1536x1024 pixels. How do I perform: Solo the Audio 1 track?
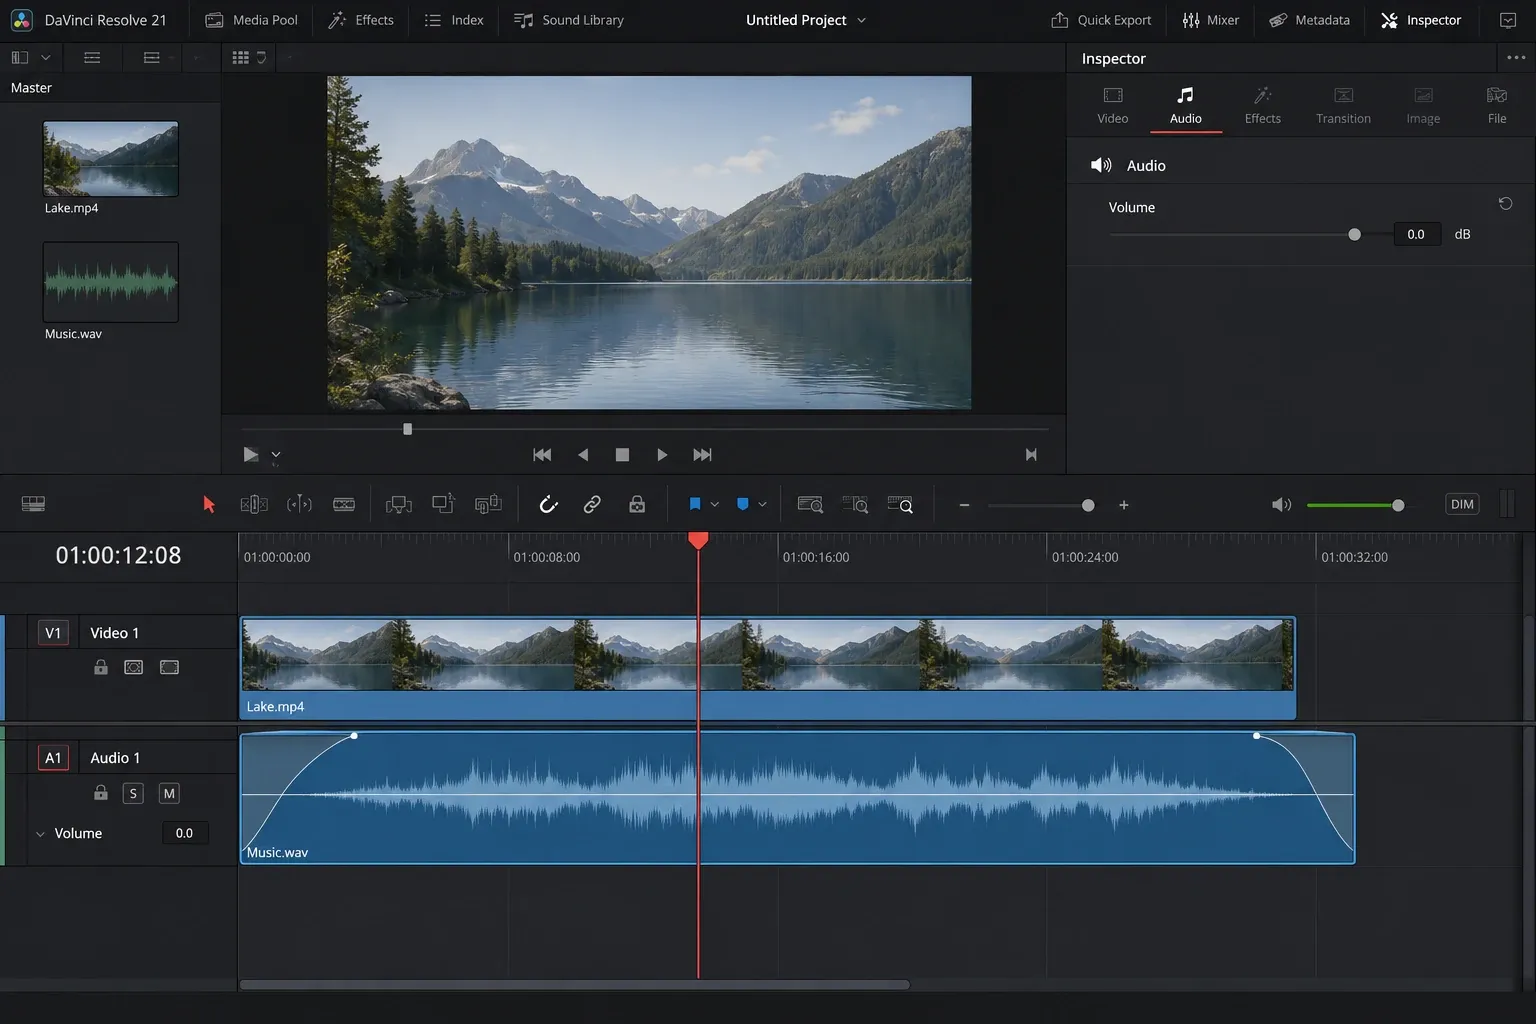133,793
